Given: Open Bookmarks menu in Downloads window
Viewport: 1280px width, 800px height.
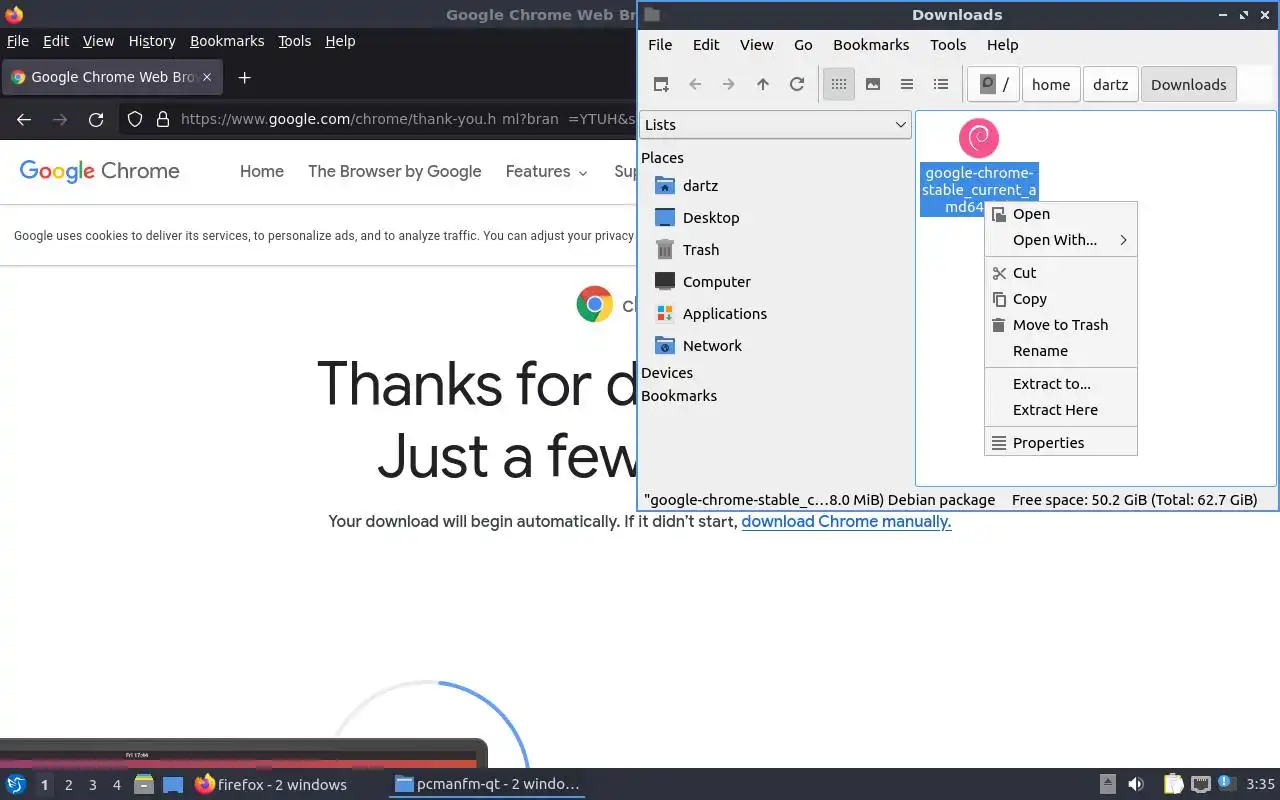Looking at the screenshot, I should (871, 44).
